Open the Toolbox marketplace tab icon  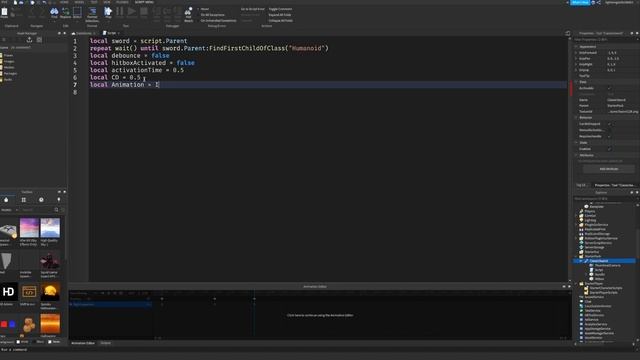click(6, 200)
